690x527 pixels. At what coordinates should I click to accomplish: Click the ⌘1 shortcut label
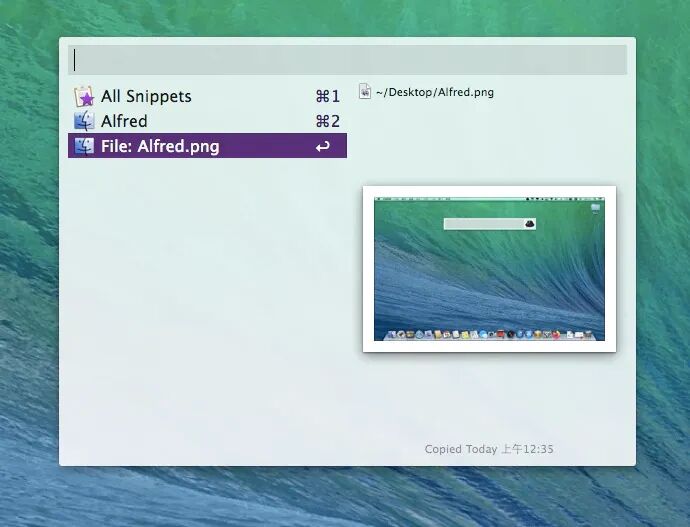[x=327, y=96]
